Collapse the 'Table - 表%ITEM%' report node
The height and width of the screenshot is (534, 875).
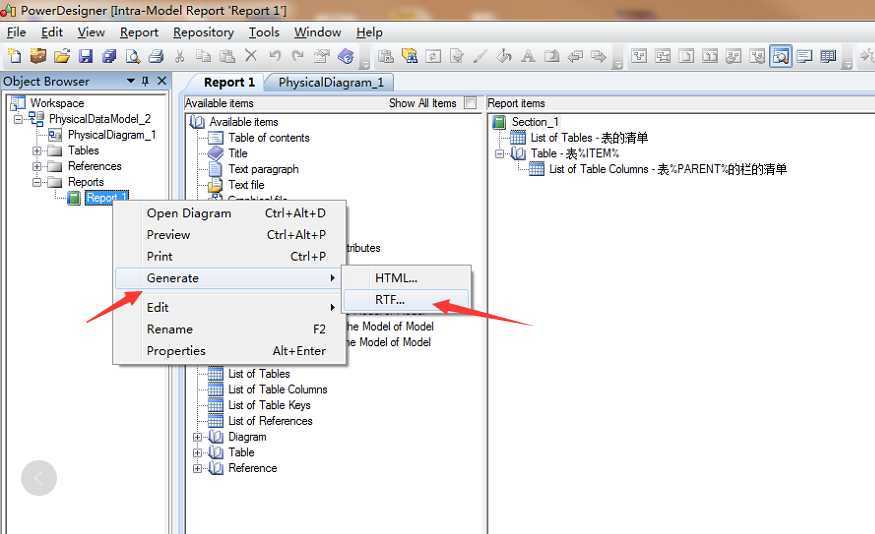[x=499, y=153]
